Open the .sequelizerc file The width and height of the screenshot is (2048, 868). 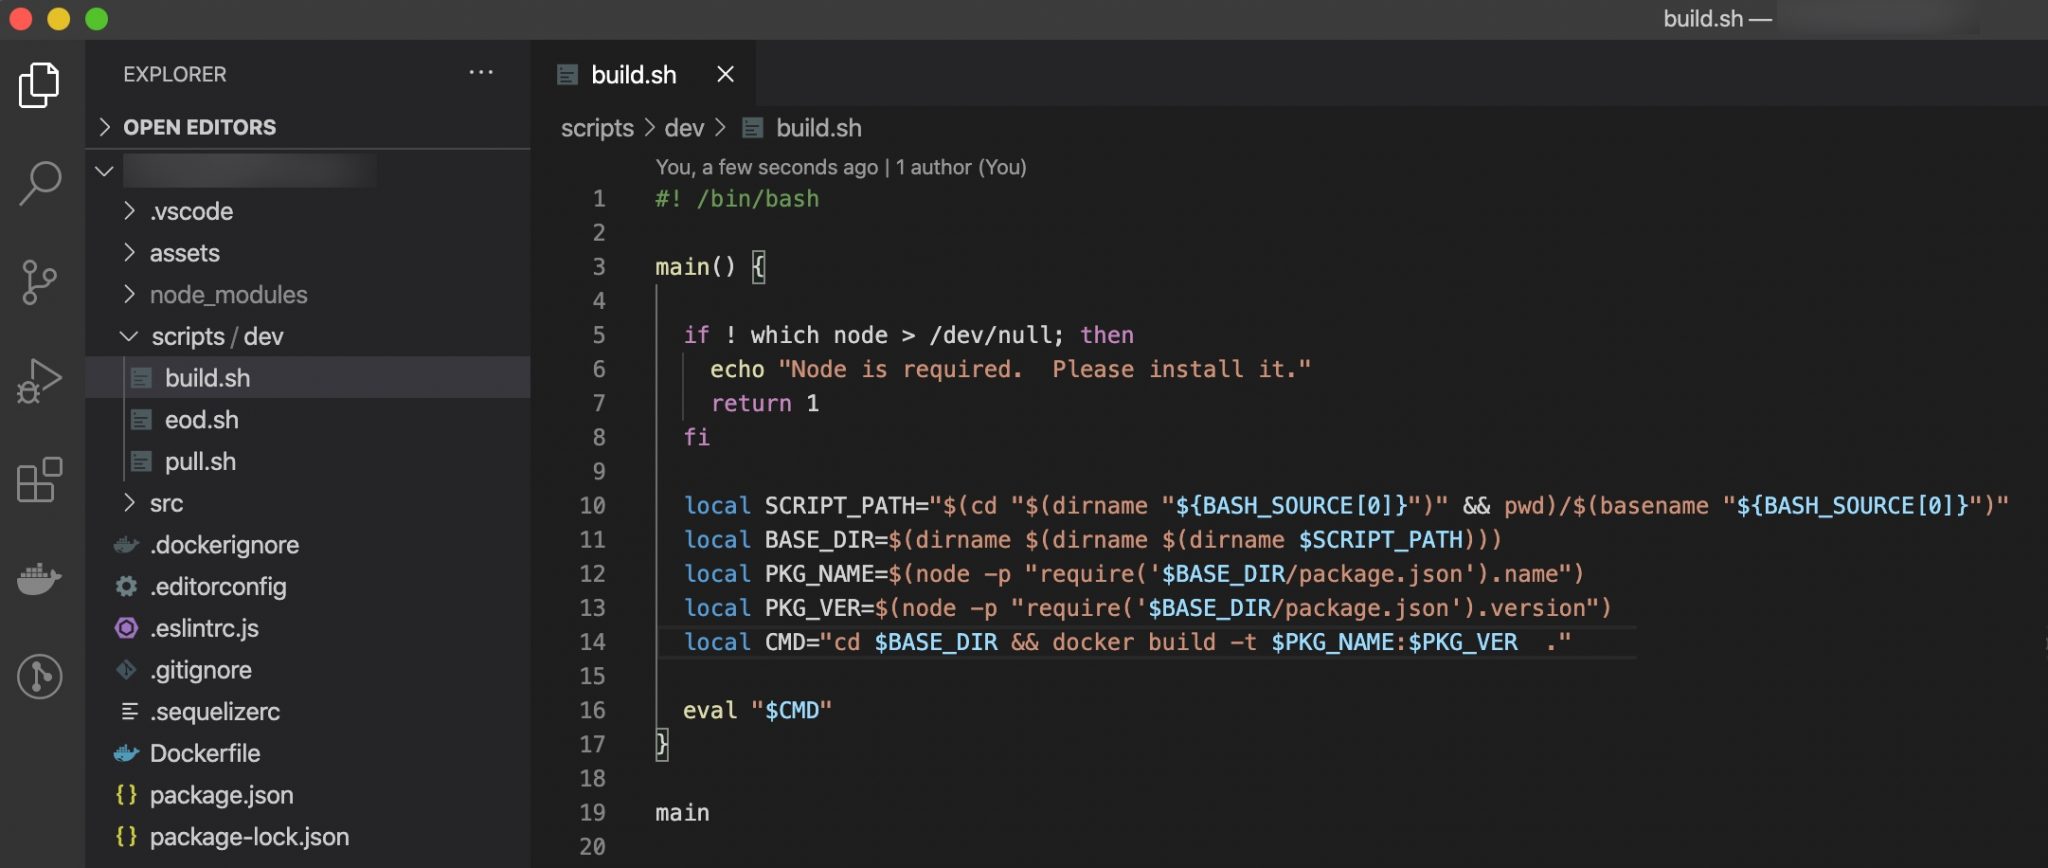308,712
